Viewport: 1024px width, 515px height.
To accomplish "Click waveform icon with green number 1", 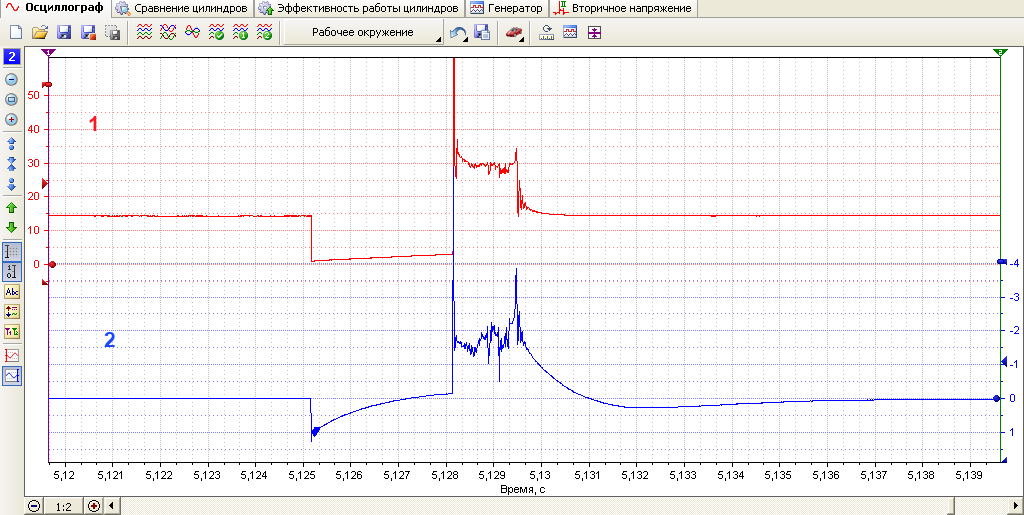I will pyautogui.click(x=240, y=32).
